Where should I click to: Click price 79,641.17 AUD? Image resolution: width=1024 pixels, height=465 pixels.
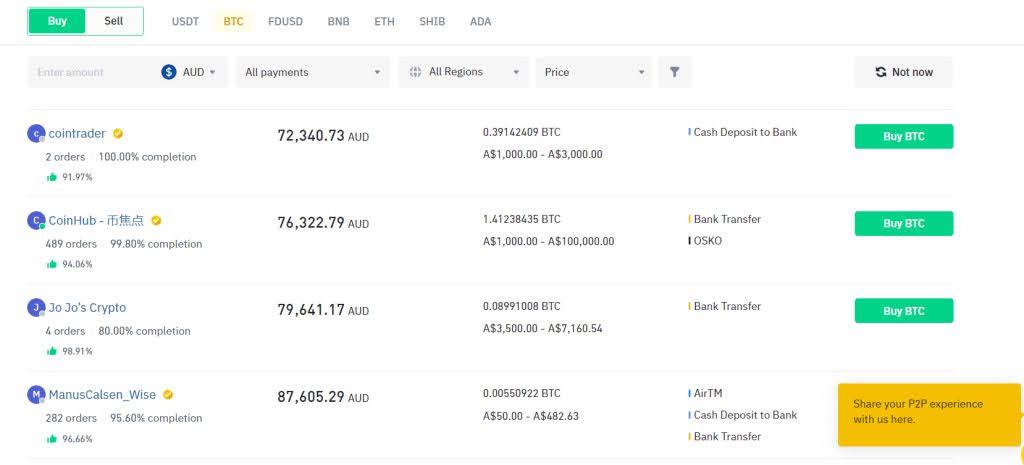pos(323,310)
